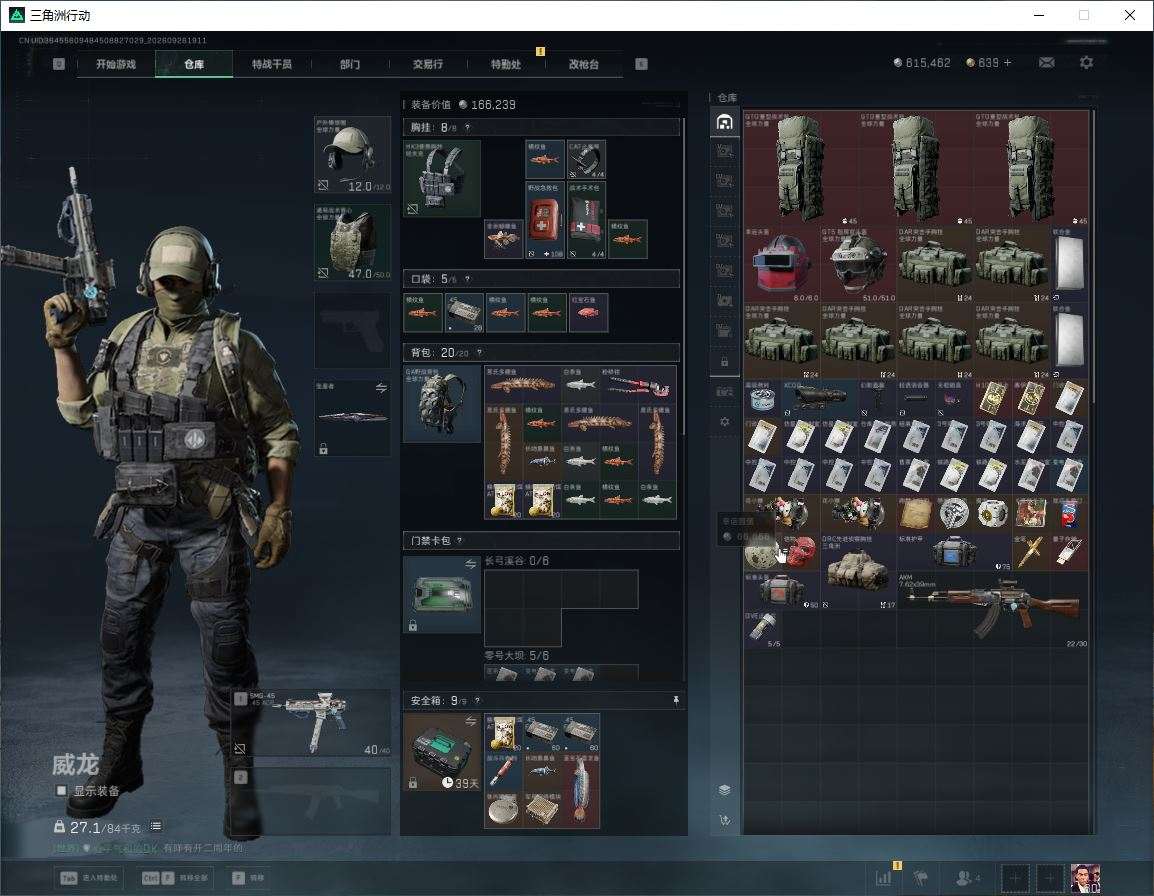Open settings gear in top bar
Image resolution: width=1154 pixels, height=896 pixels.
(1086, 63)
